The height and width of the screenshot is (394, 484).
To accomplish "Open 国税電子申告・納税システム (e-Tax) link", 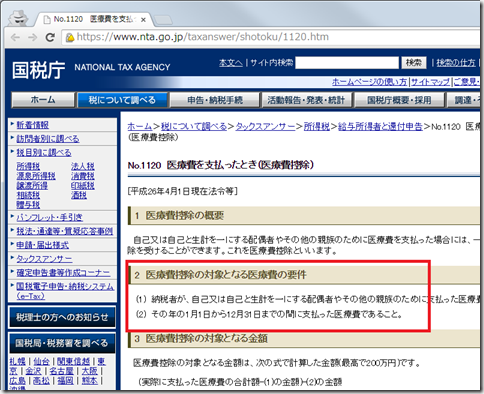I will click(x=65, y=291).
